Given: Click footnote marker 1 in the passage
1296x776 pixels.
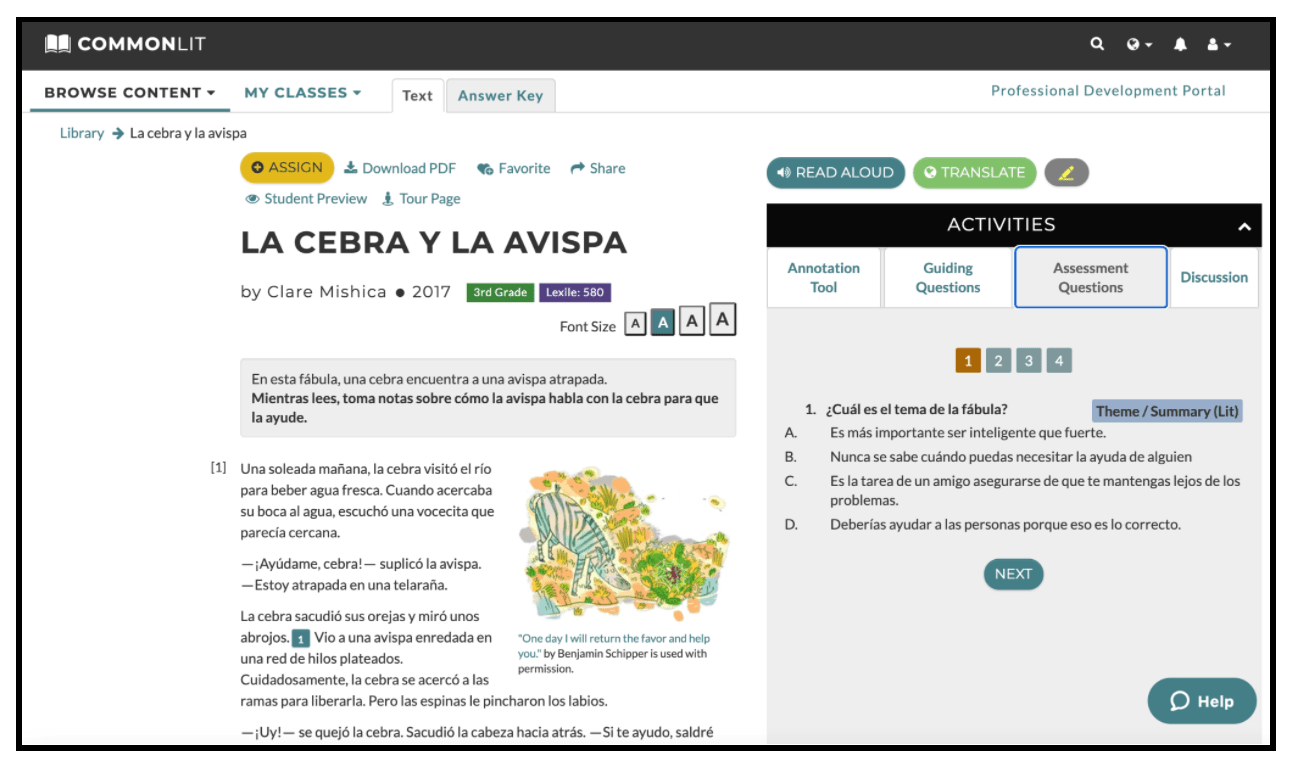Looking at the screenshot, I should click(300, 638).
